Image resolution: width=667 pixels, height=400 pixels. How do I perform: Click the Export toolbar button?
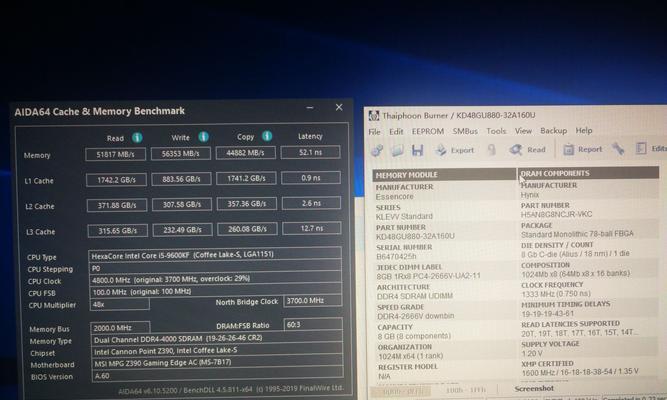click(x=454, y=150)
